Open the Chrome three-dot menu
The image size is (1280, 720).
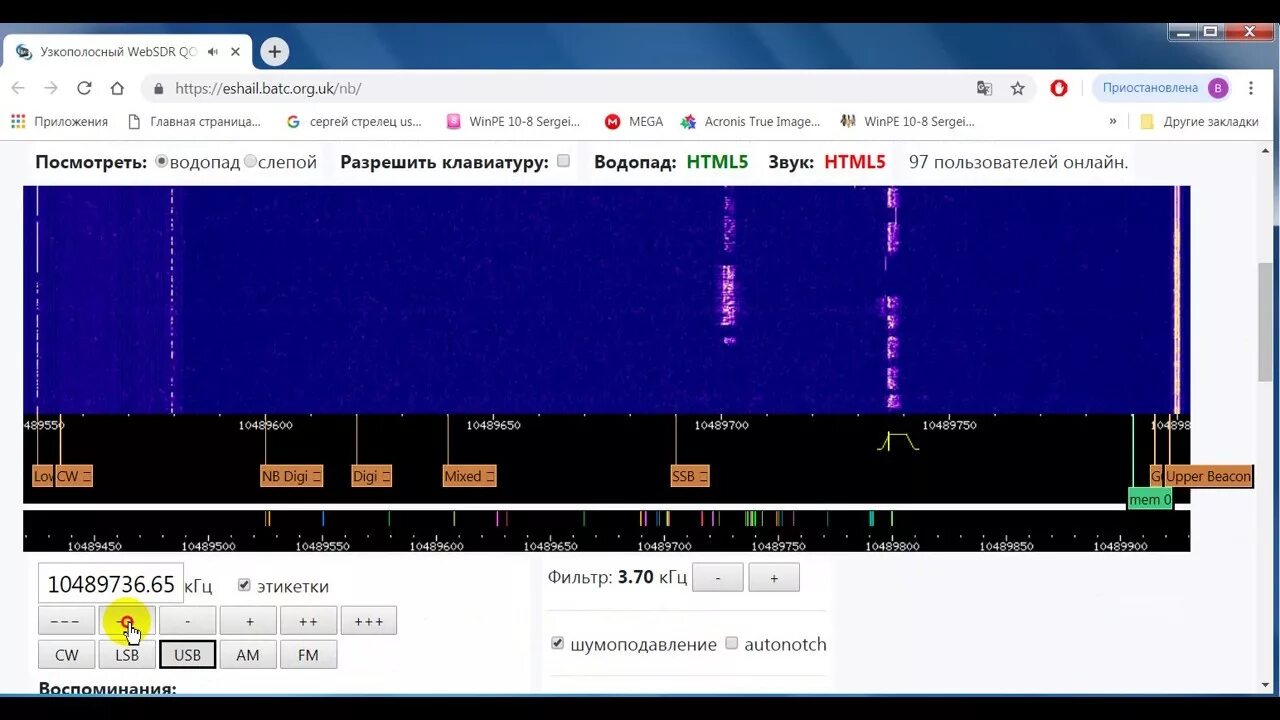pyautogui.click(x=1251, y=88)
